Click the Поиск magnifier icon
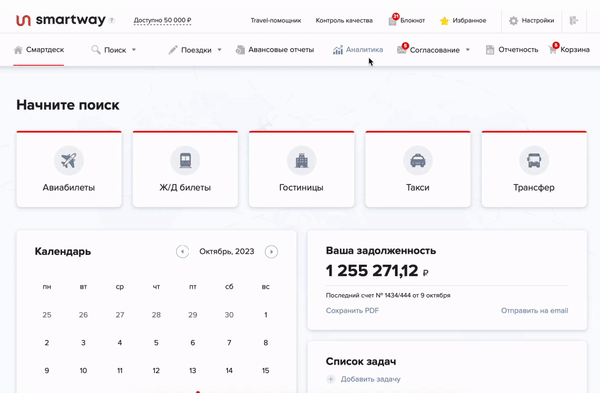 pyautogui.click(x=96, y=50)
